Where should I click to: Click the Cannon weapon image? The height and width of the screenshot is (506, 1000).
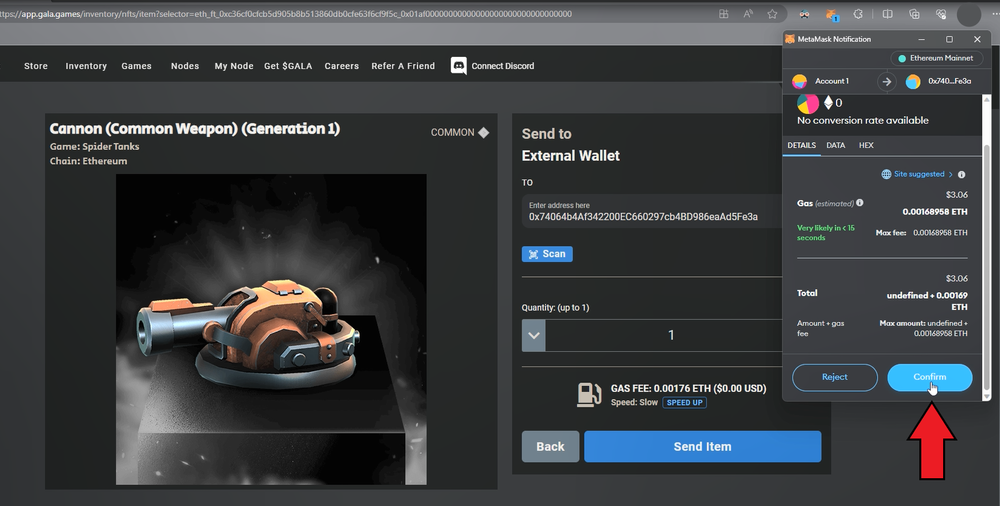pyautogui.click(x=271, y=329)
